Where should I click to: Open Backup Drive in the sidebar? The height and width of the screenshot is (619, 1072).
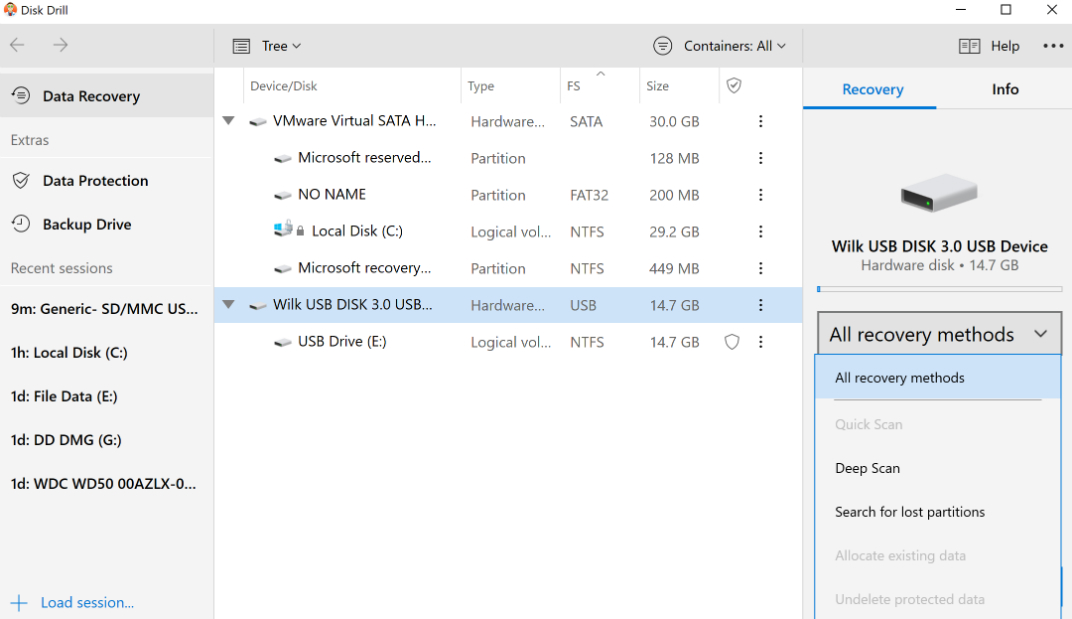tap(86, 225)
